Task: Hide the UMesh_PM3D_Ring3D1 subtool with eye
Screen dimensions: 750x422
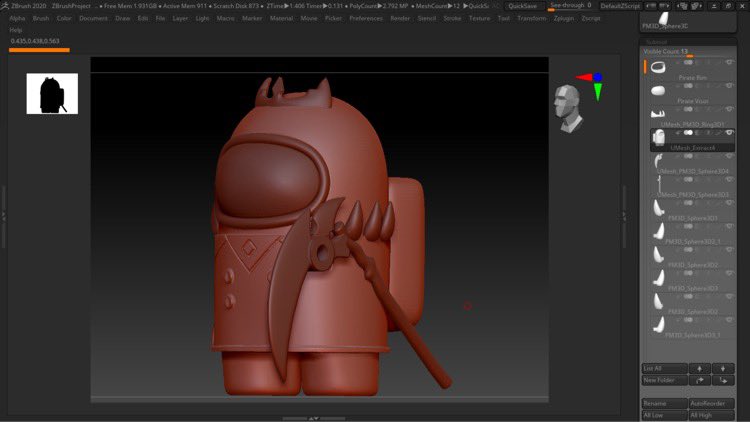Action: point(729,110)
